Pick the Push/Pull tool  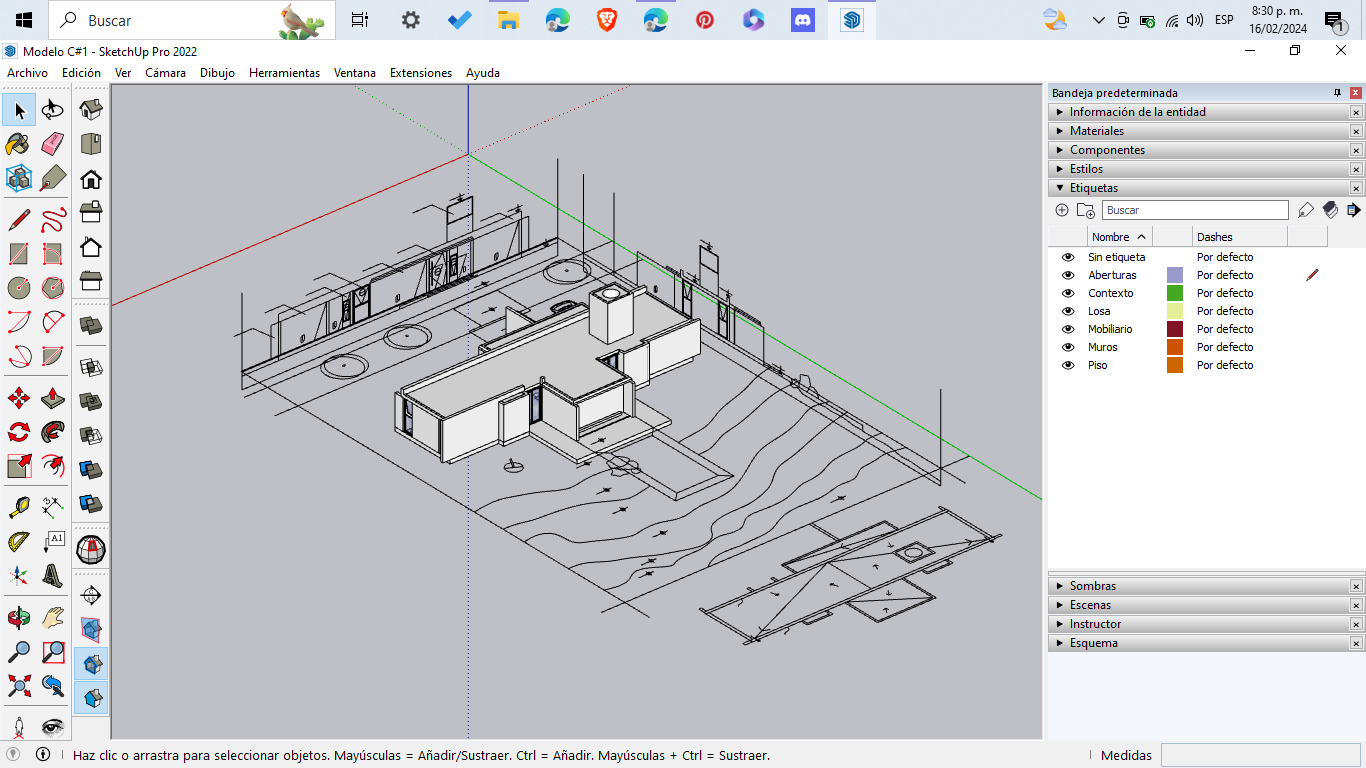pyautogui.click(x=53, y=399)
